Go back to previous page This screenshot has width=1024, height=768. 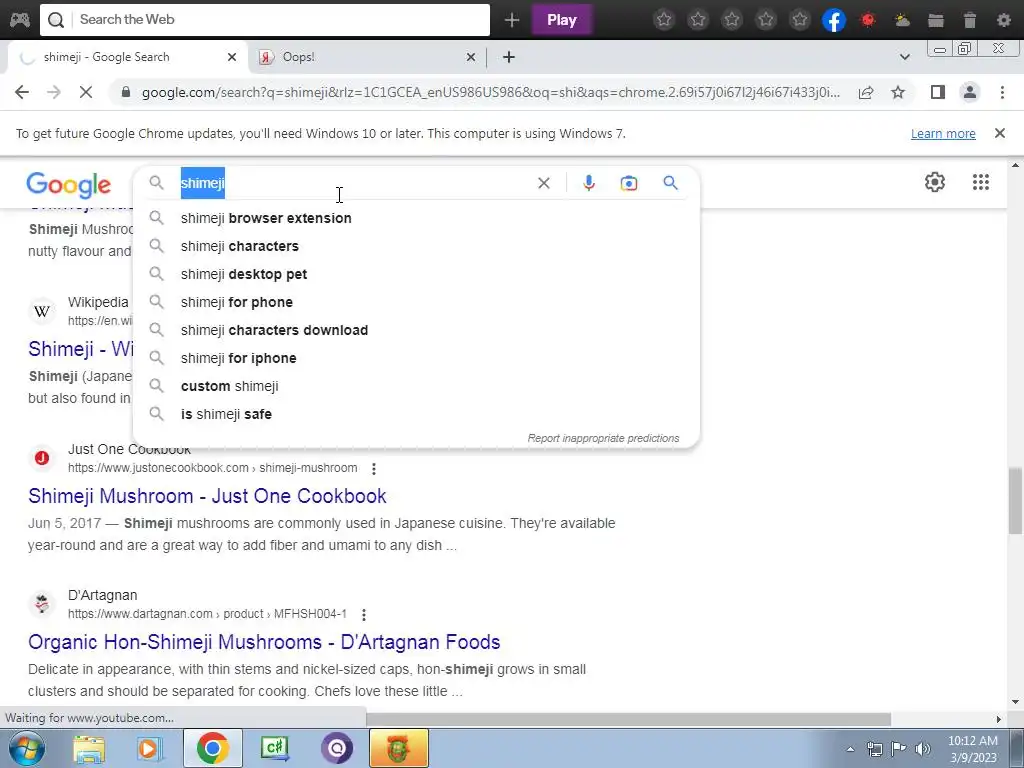22,92
